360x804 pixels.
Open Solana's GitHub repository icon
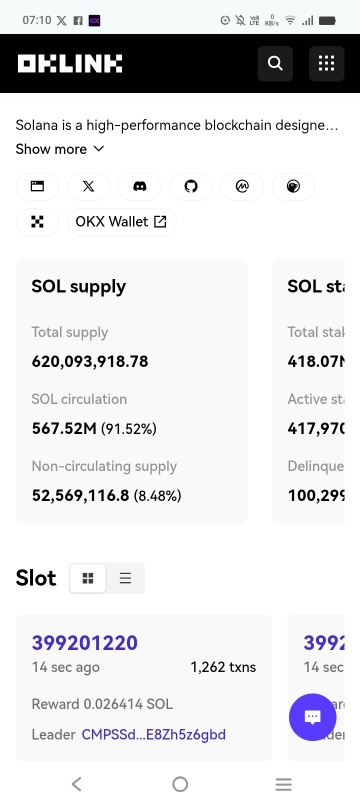click(191, 187)
